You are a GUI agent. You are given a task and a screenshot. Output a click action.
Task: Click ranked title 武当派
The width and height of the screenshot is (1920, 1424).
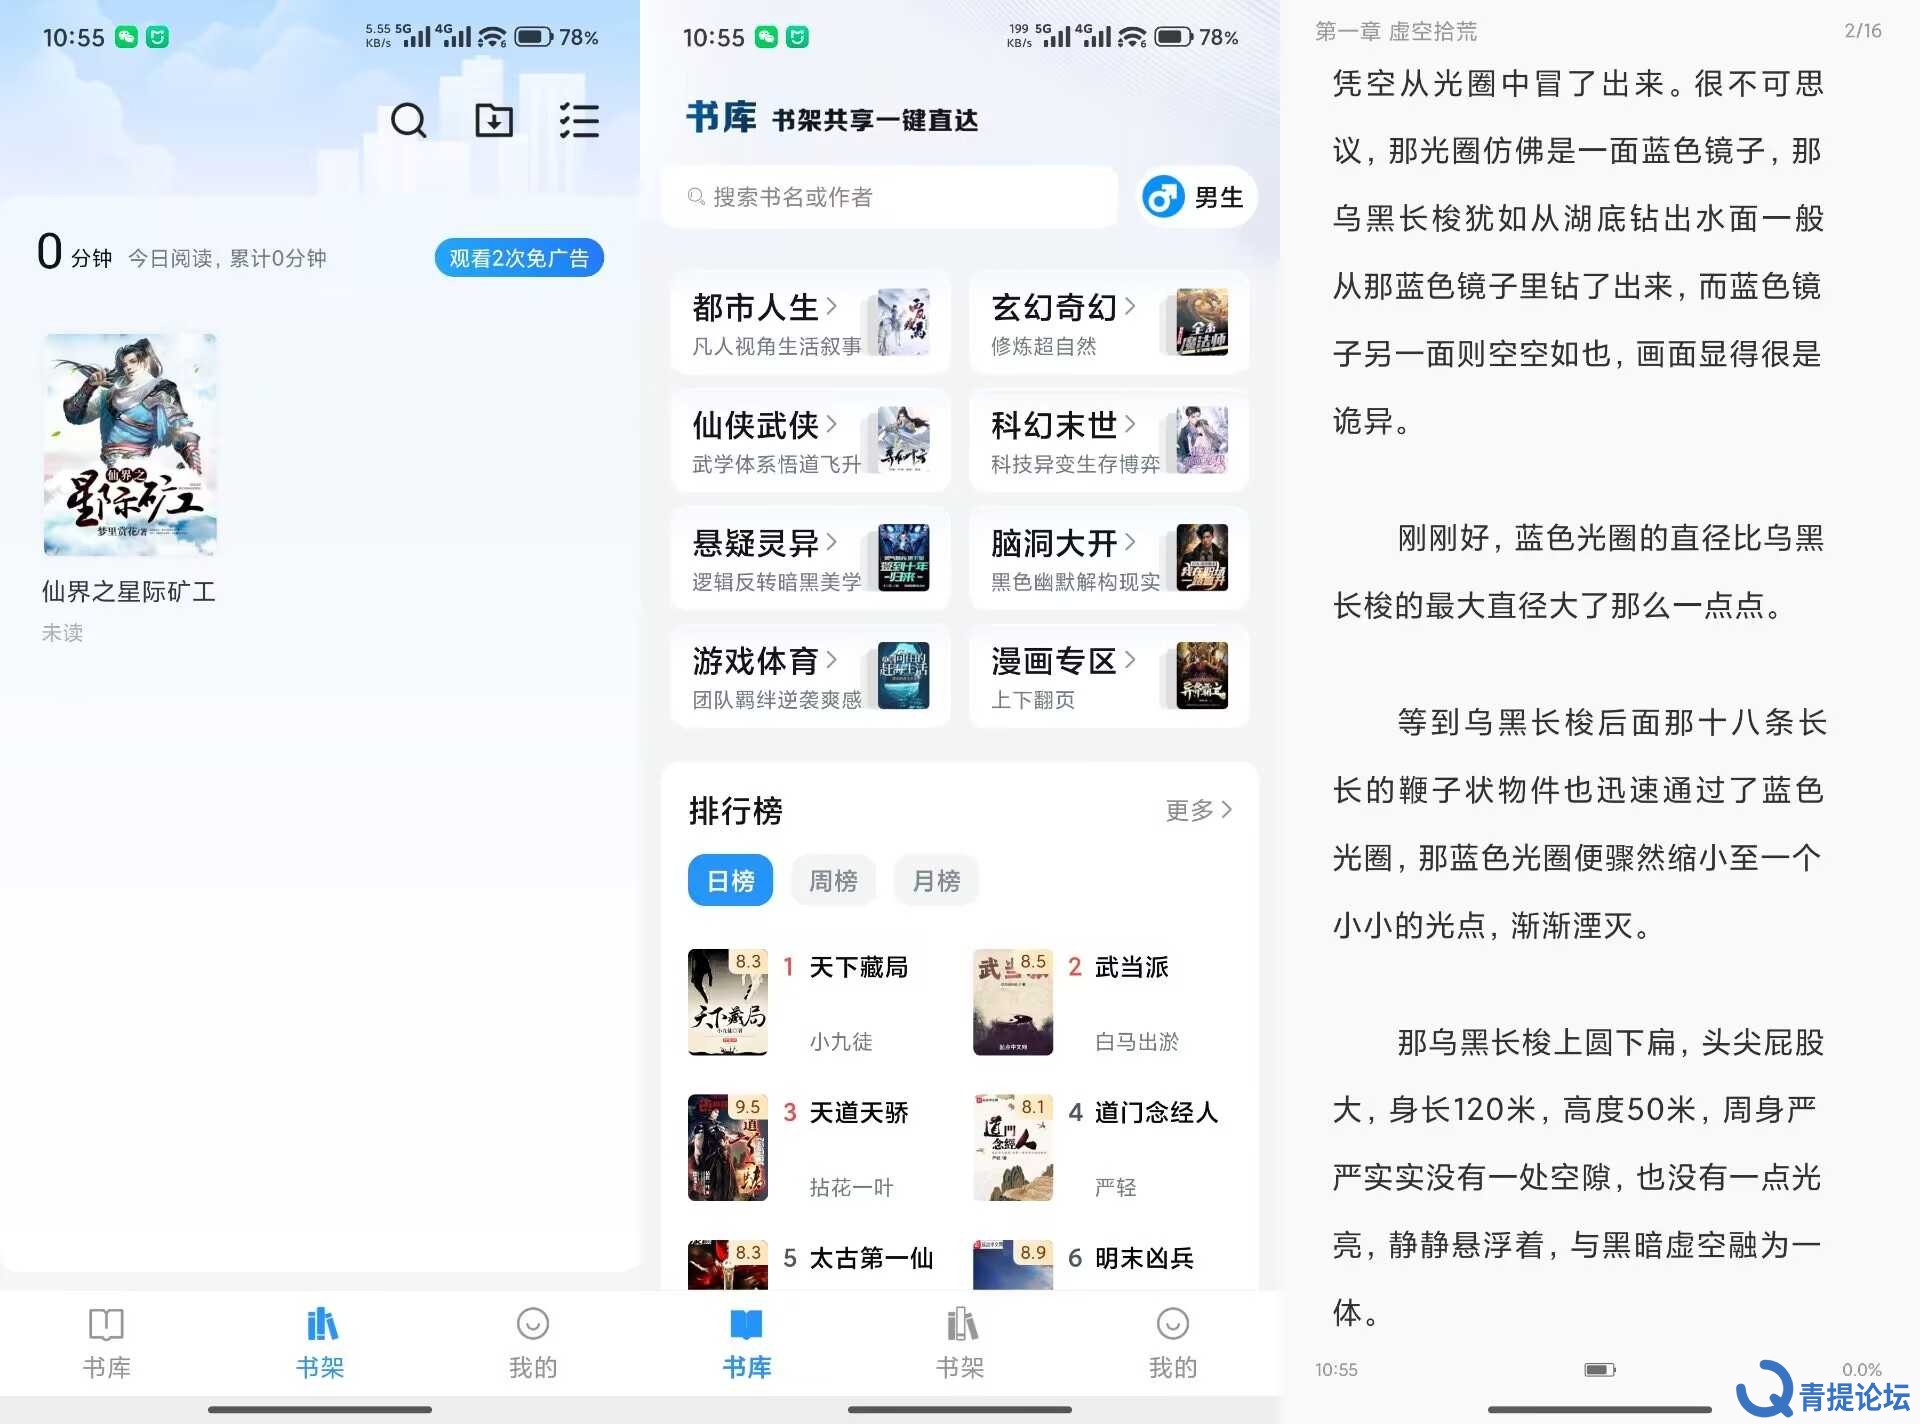click(x=1132, y=967)
